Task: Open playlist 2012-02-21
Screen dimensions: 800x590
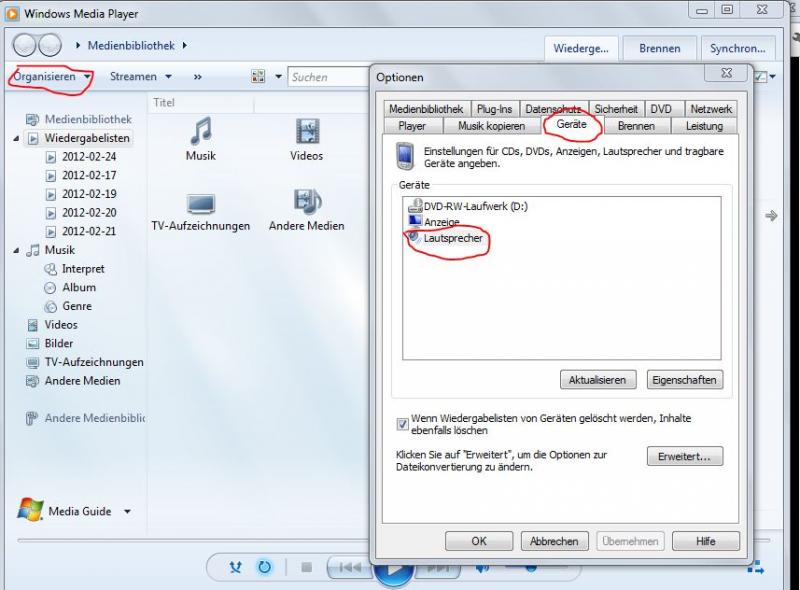Action: click(81, 232)
